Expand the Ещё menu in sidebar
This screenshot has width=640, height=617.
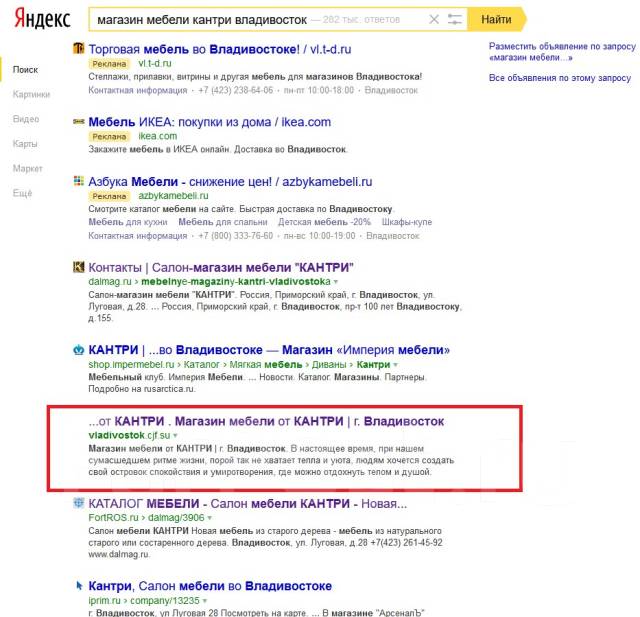coord(23,193)
